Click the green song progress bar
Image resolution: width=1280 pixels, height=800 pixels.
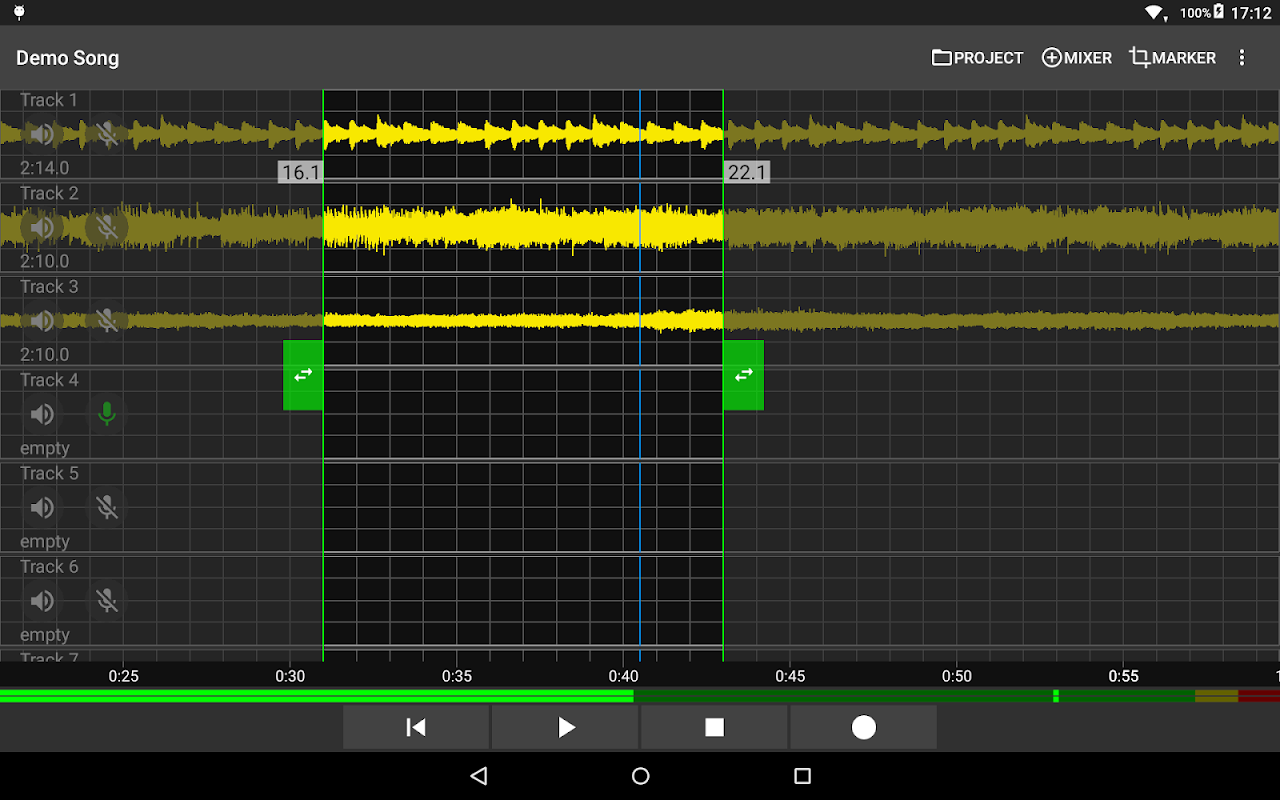pyautogui.click(x=316, y=695)
